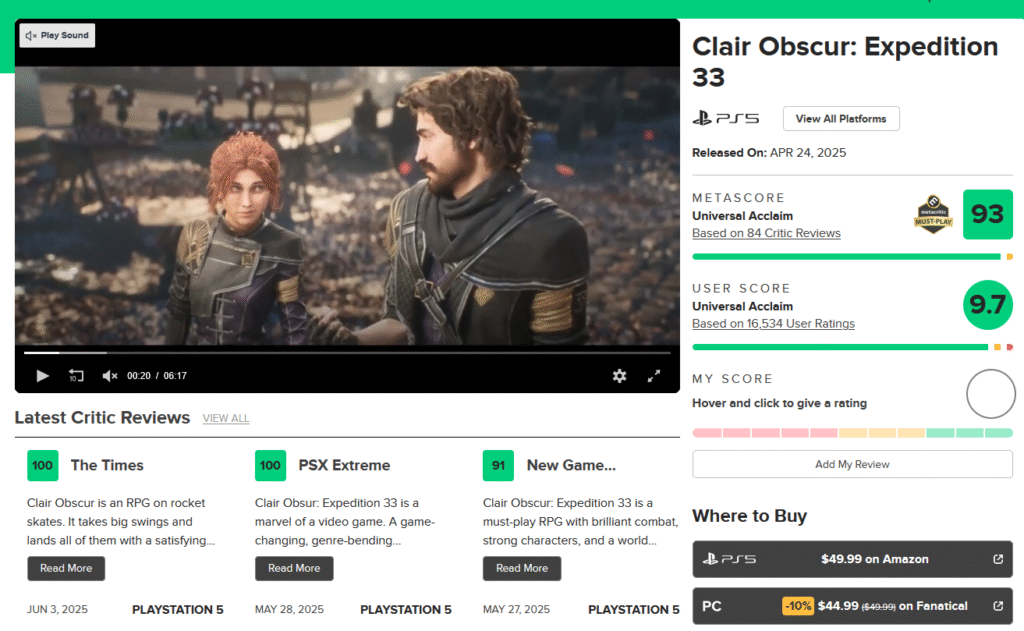Open PSX Extreme reviewer name
Image resolution: width=1024 pixels, height=631 pixels.
click(344, 465)
